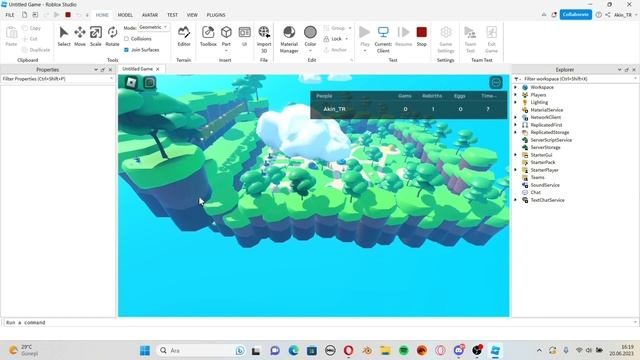The width and height of the screenshot is (640, 360).
Task: Expand the ReplicatedStorage node in Explorer
Action: coord(516,132)
